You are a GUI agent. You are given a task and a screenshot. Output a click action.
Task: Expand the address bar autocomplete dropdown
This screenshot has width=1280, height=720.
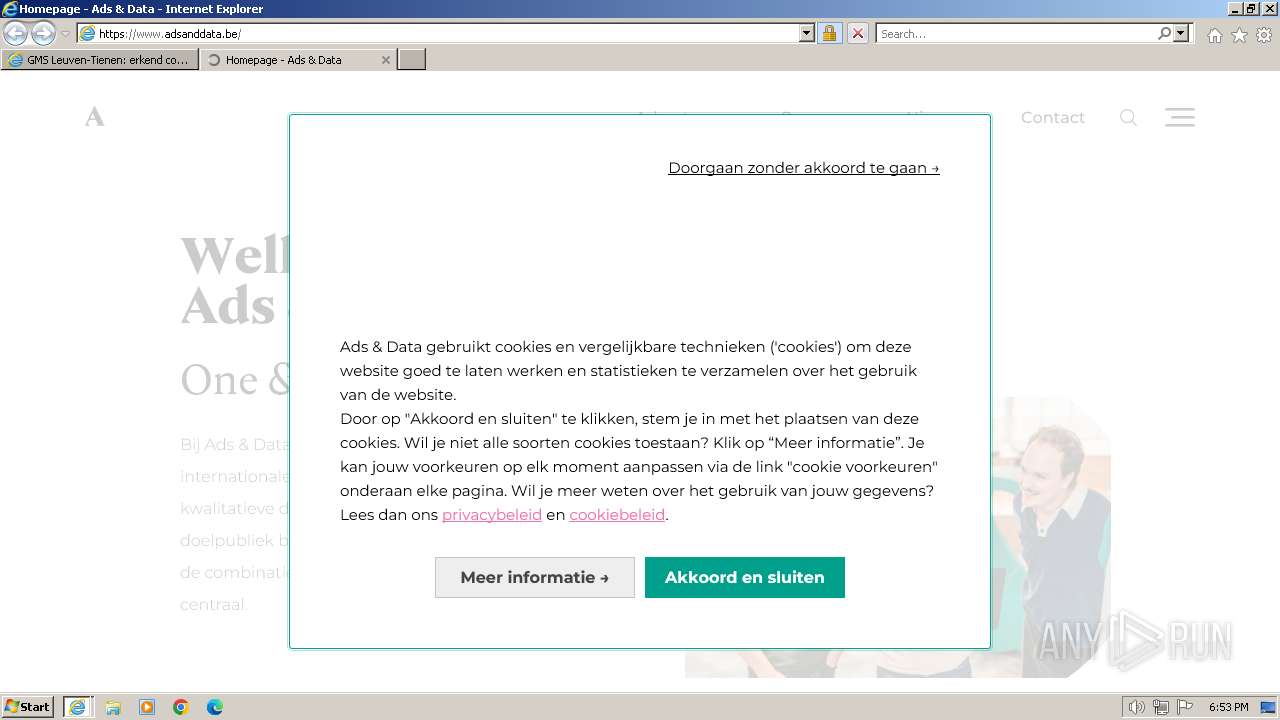pos(807,33)
